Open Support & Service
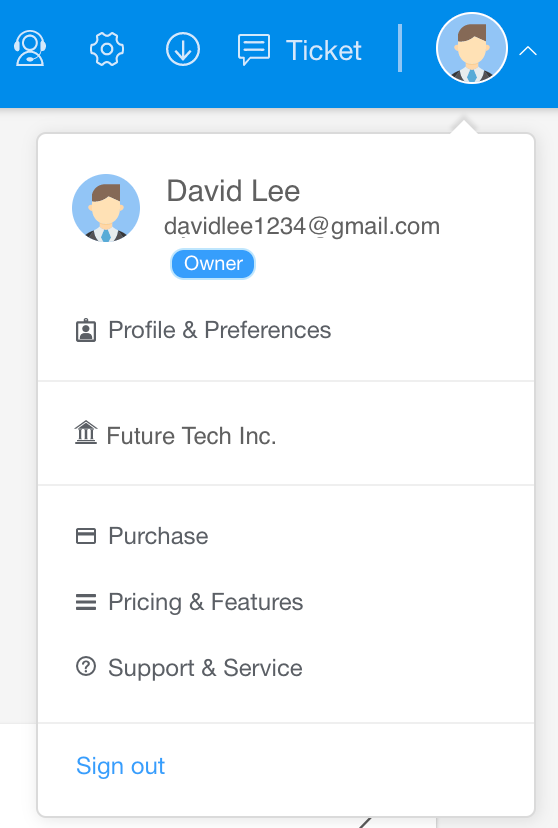The height and width of the screenshot is (828, 558). click(x=205, y=668)
